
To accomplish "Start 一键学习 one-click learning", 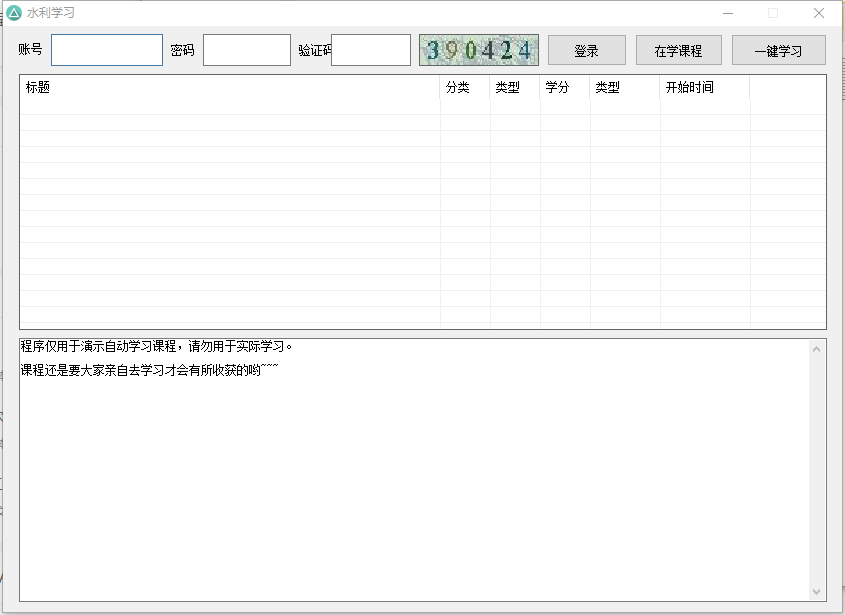I will pos(780,49).
